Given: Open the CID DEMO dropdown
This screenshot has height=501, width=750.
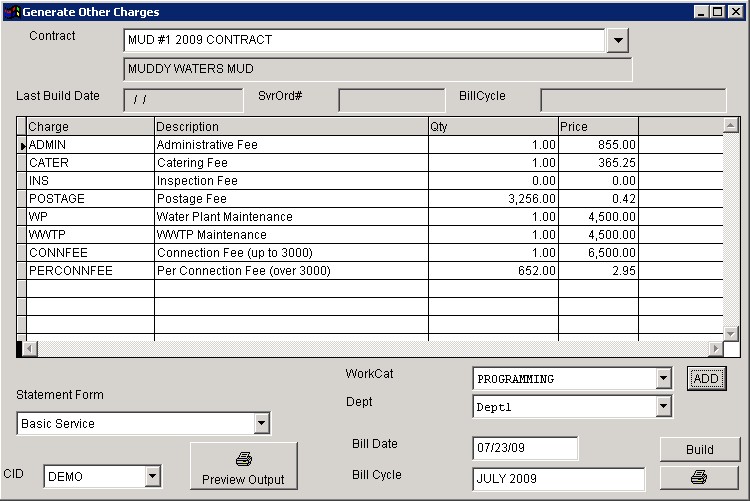Looking at the screenshot, I should tap(152, 477).
